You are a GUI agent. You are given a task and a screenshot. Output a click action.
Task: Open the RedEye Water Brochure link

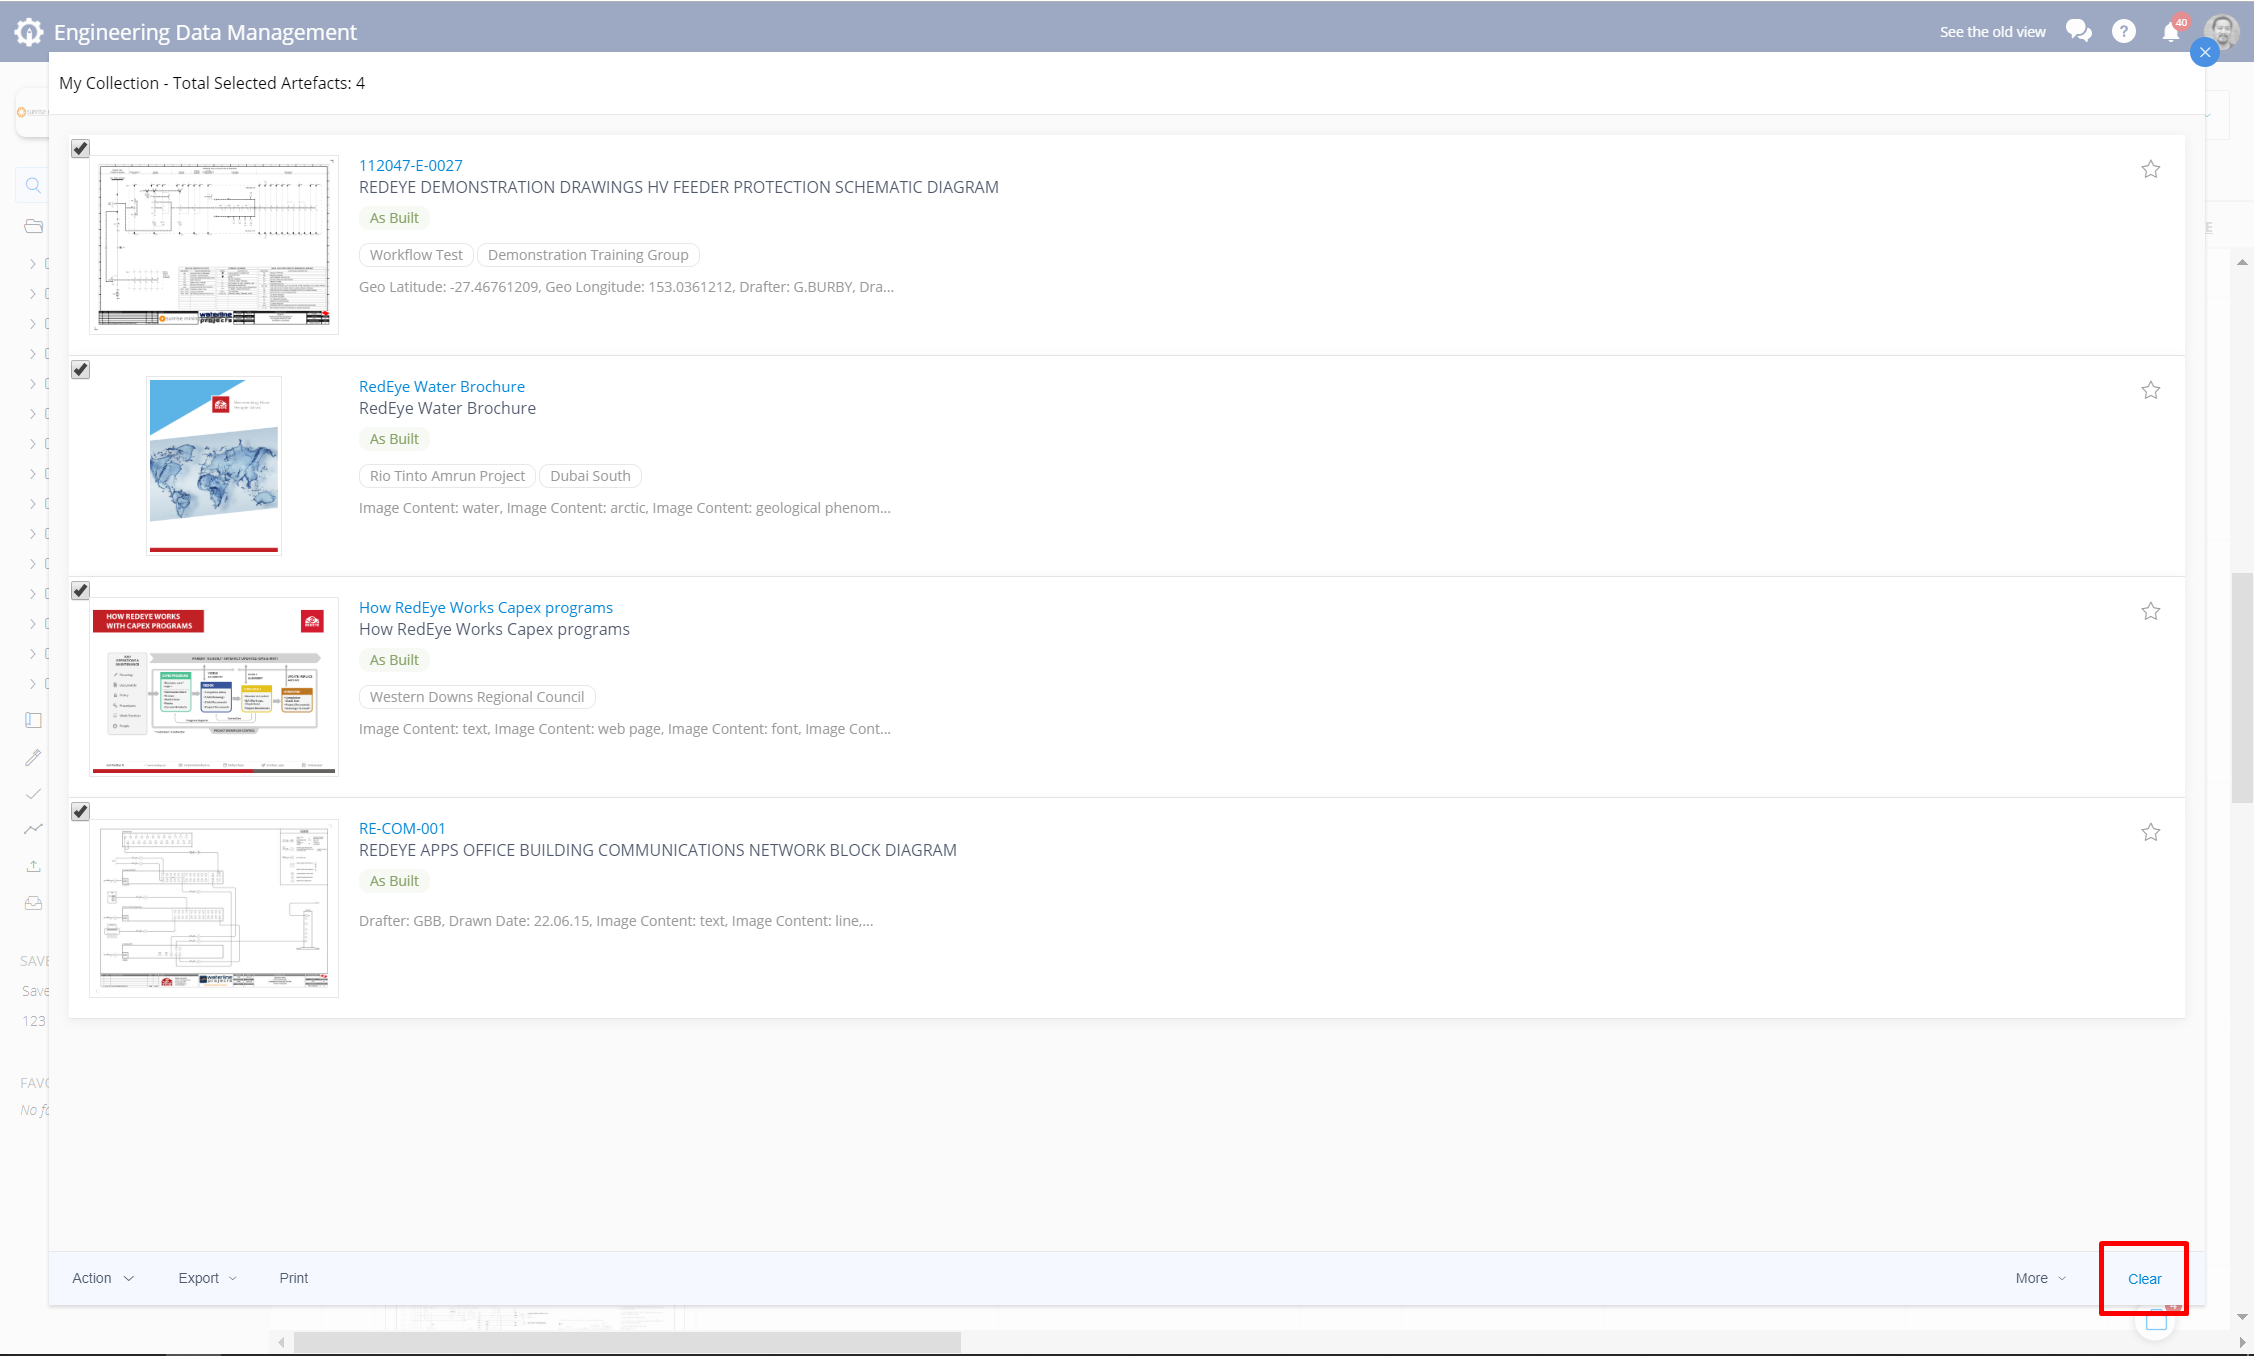pyautogui.click(x=442, y=386)
